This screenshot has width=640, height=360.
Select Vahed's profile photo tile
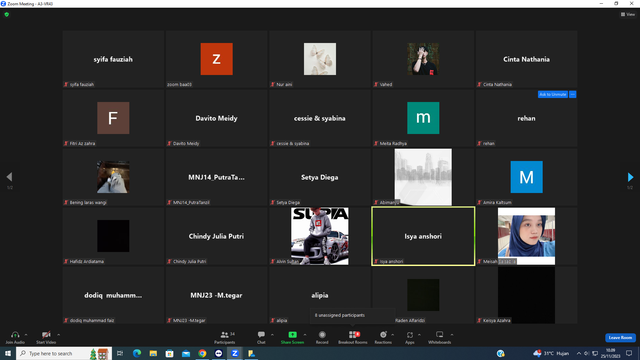click(423, 59)
